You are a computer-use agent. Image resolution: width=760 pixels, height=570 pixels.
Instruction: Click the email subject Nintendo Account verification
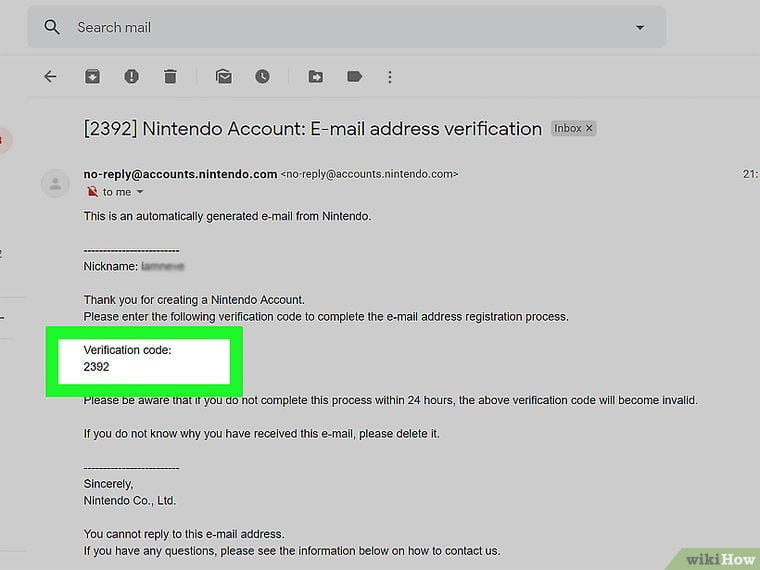coord(313,129)
